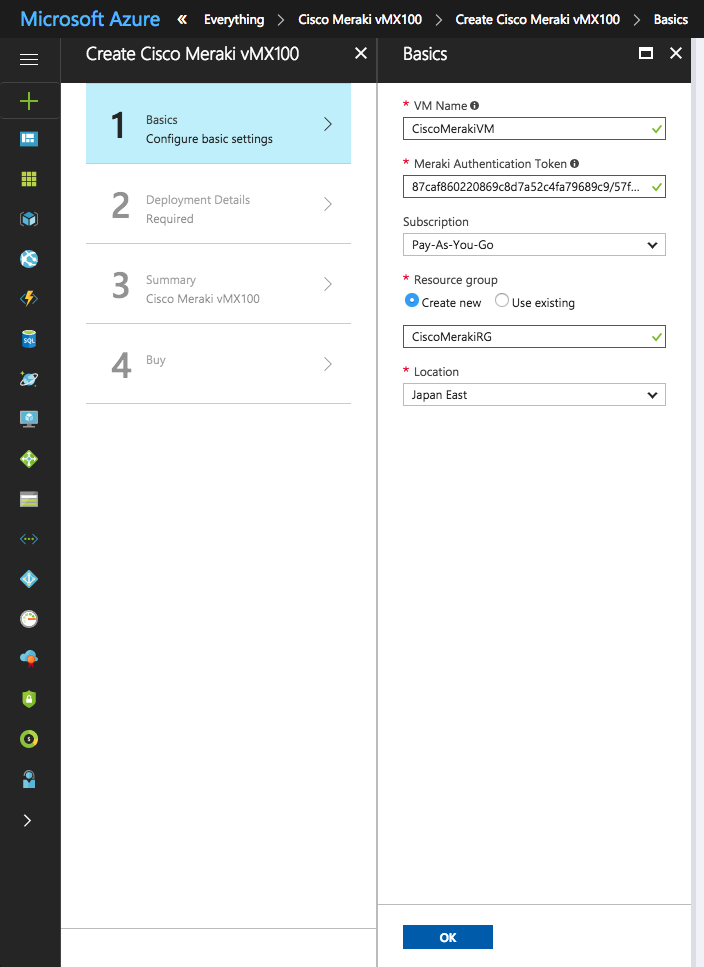Click the Everything breadcrumb
Image resolution: width=704 pixels, height=967 pixels.
(x=234, y=20)
